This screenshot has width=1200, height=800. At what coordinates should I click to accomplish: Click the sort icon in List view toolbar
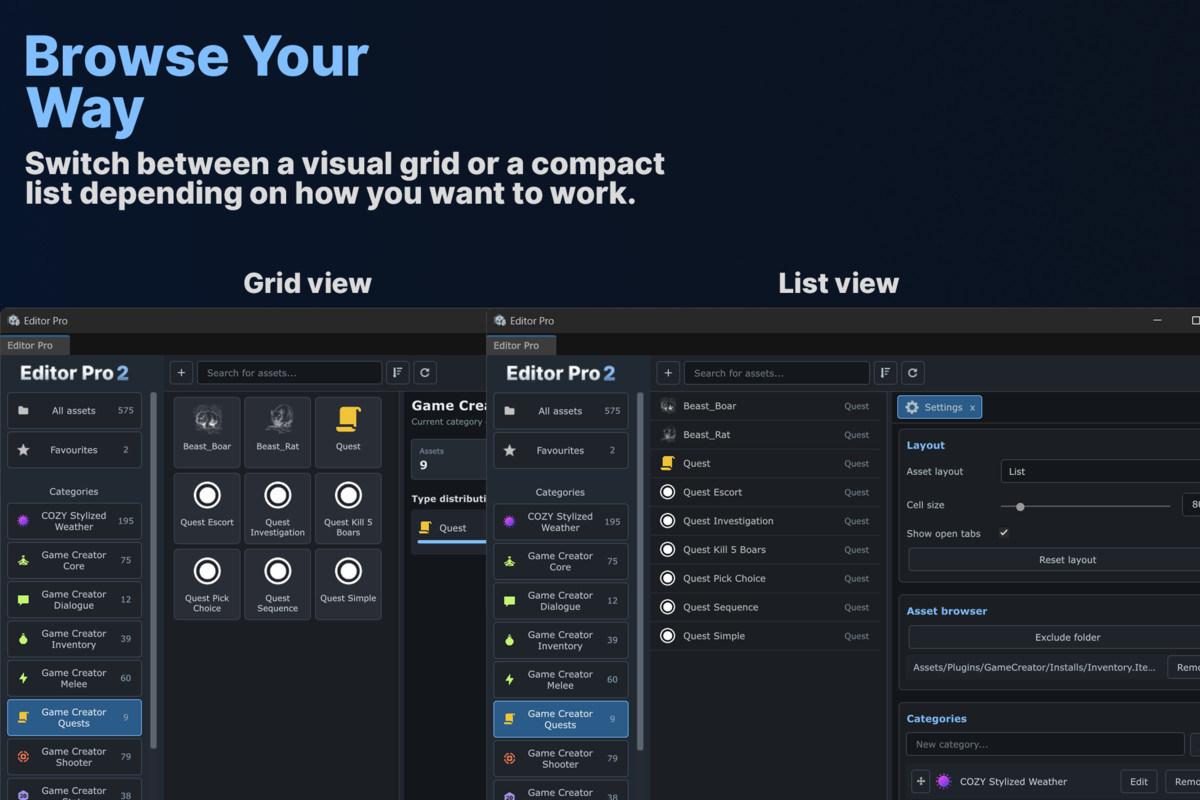[x=885, y=373]
